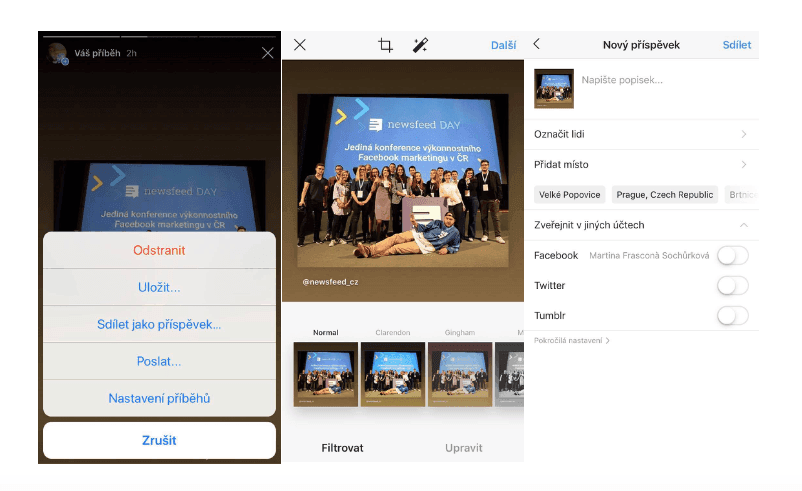Image resolution: width=802 pixels, height=491 pixels.
Task: Select Odstranit from action sheet
Action: [159, 250]
